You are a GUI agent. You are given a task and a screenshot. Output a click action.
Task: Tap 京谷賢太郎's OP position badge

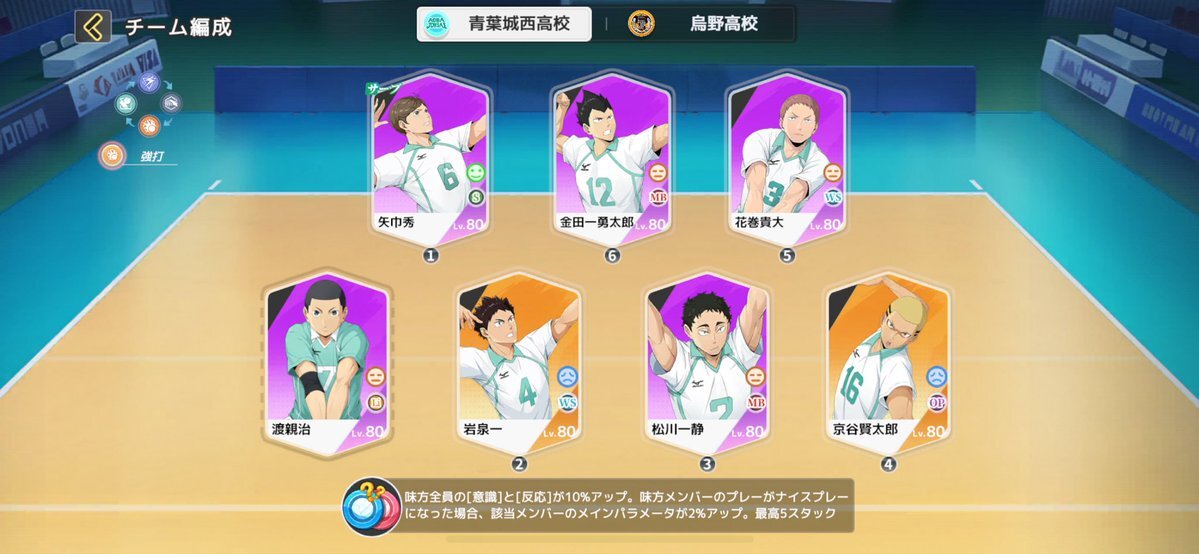click(937, 402)
